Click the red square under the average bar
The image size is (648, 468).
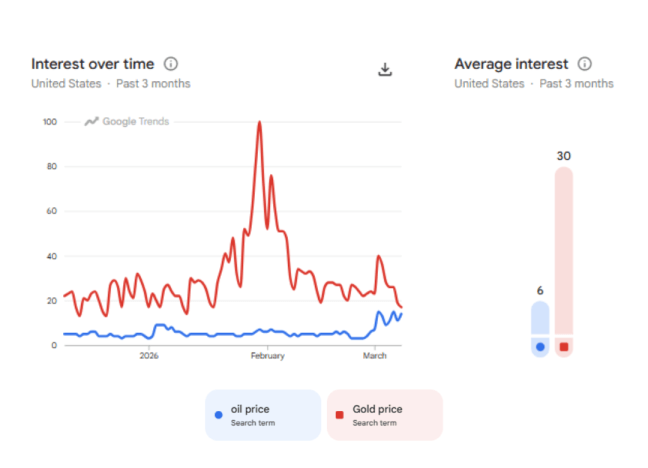pyautogui.click(x=564, y=347)
